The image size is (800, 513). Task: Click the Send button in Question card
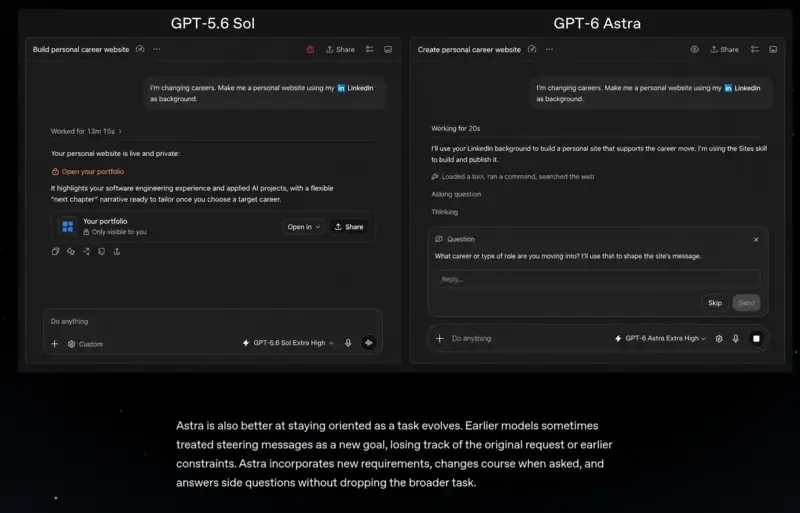746,303
